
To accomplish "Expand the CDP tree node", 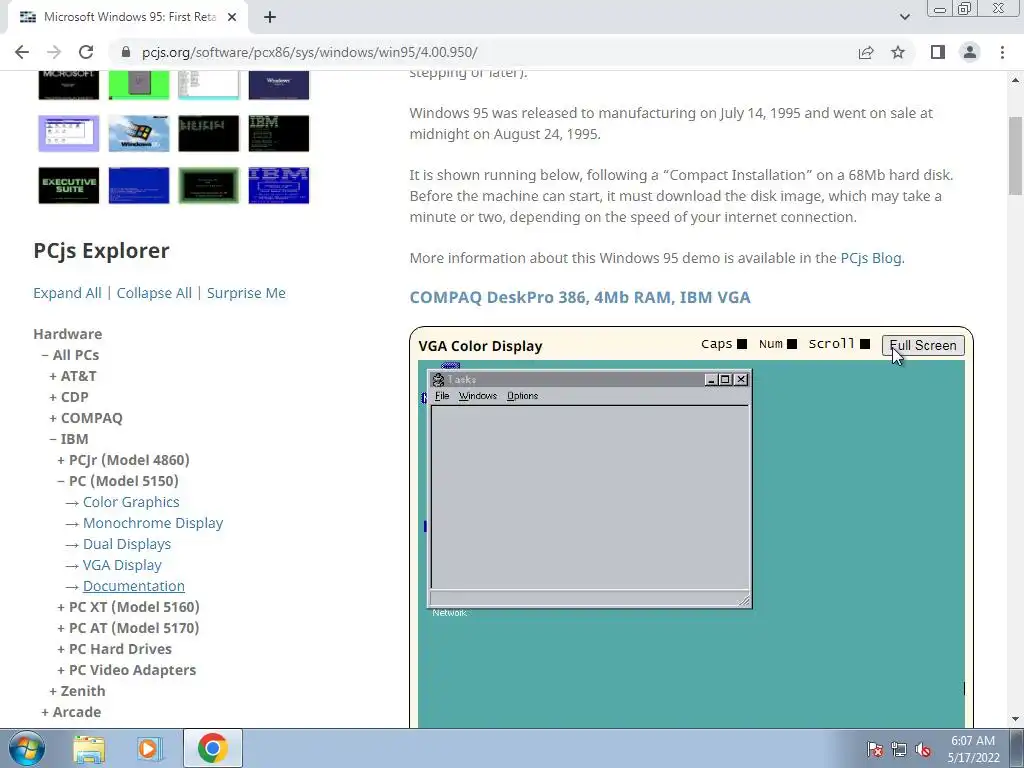I will click(x=53, y=397).
